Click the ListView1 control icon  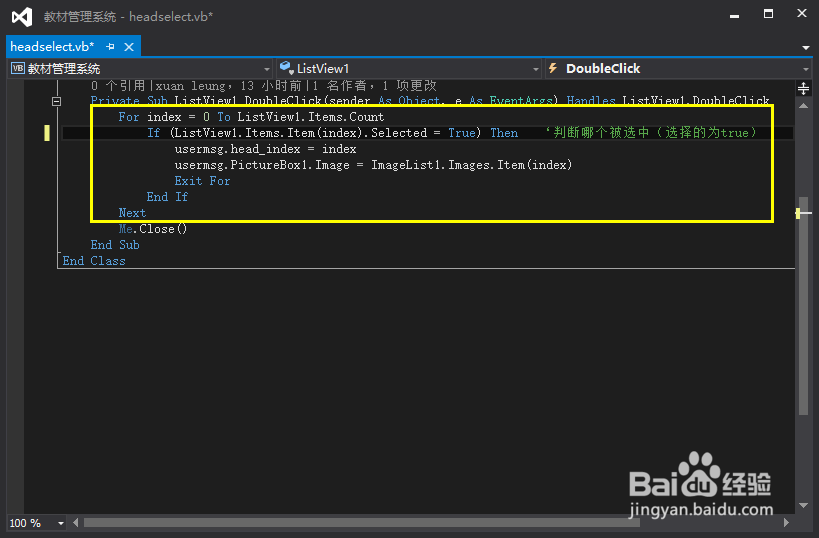[286, 68]
